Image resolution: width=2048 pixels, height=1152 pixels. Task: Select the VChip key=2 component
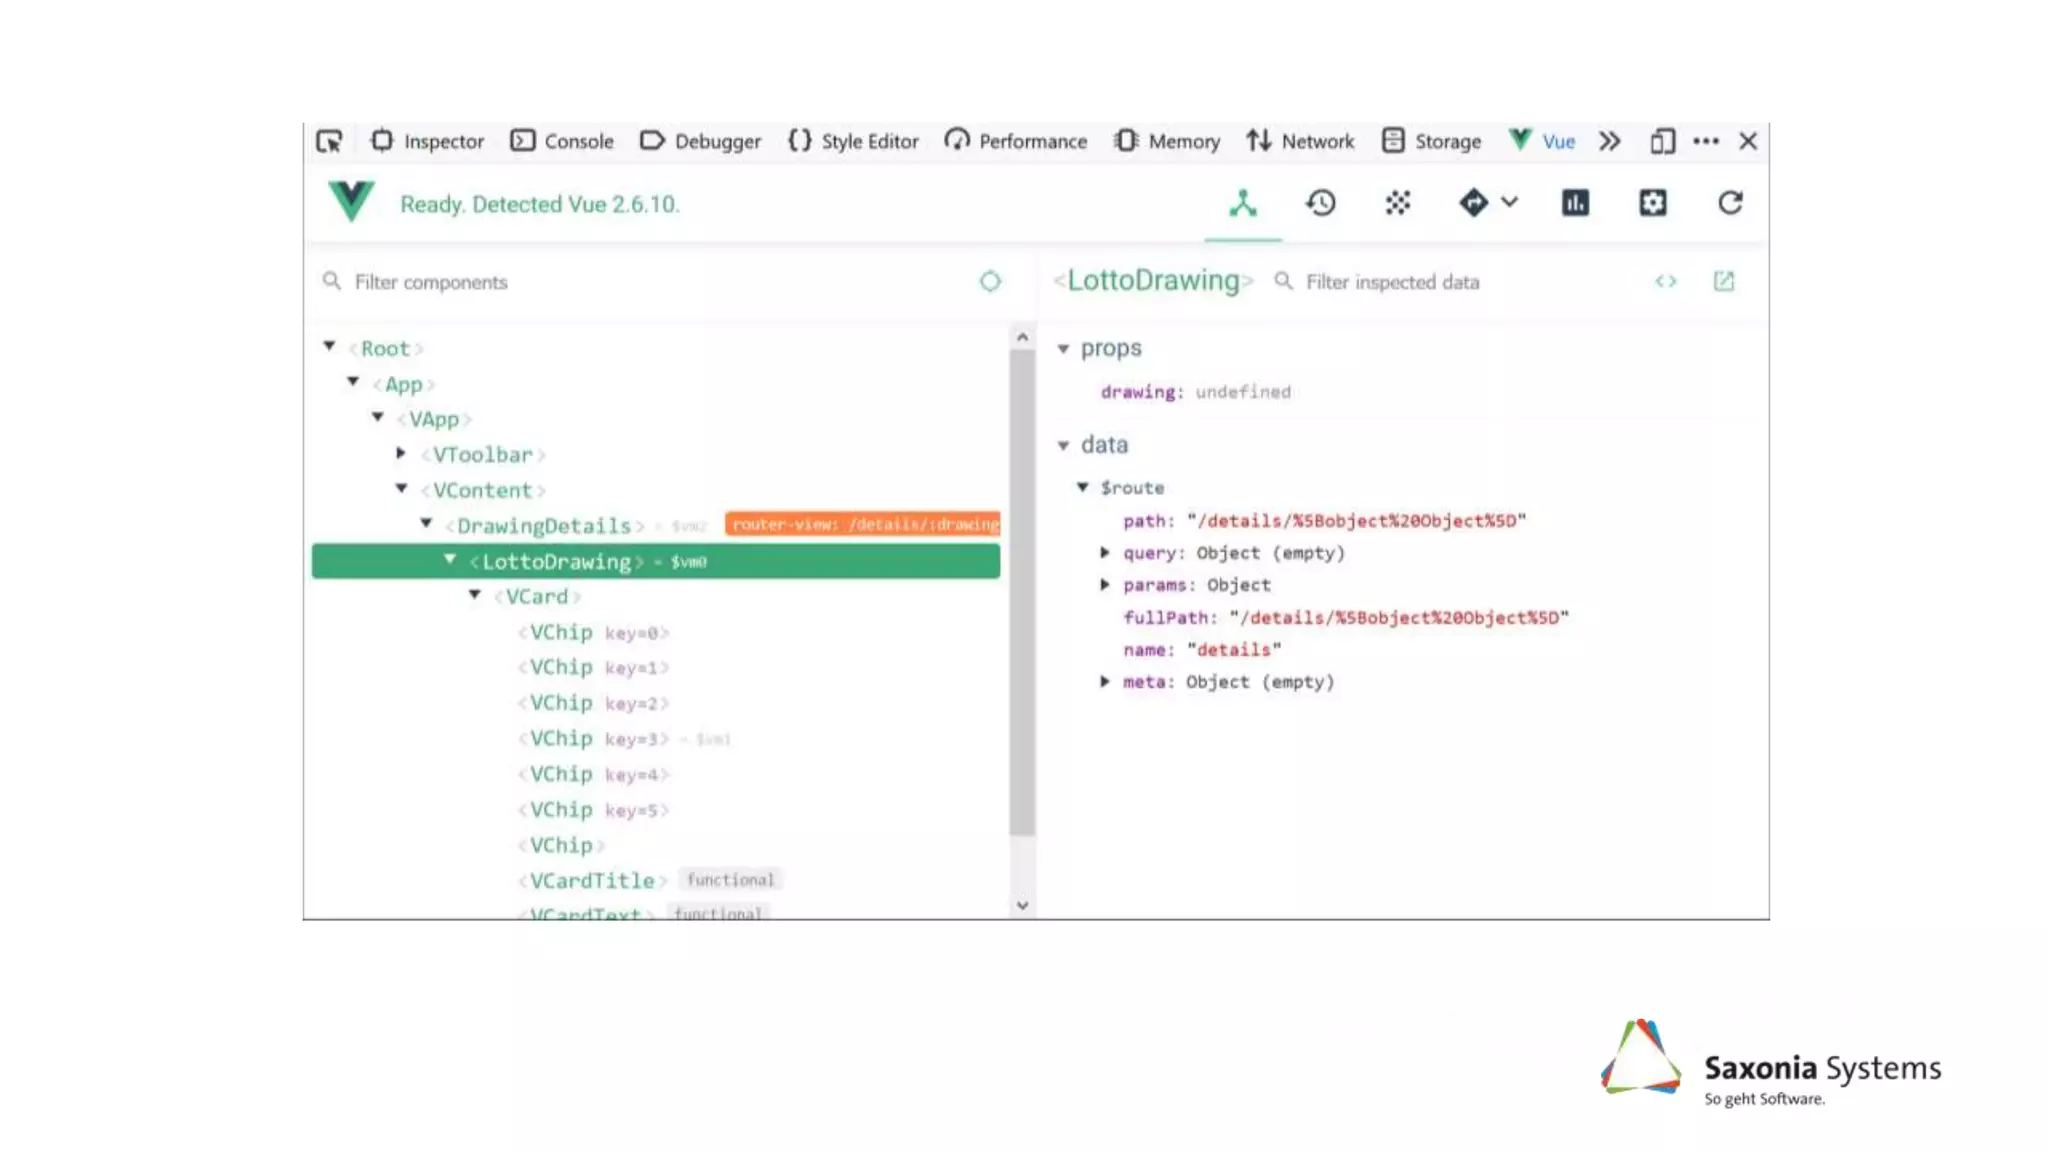[x=593, y=703]
